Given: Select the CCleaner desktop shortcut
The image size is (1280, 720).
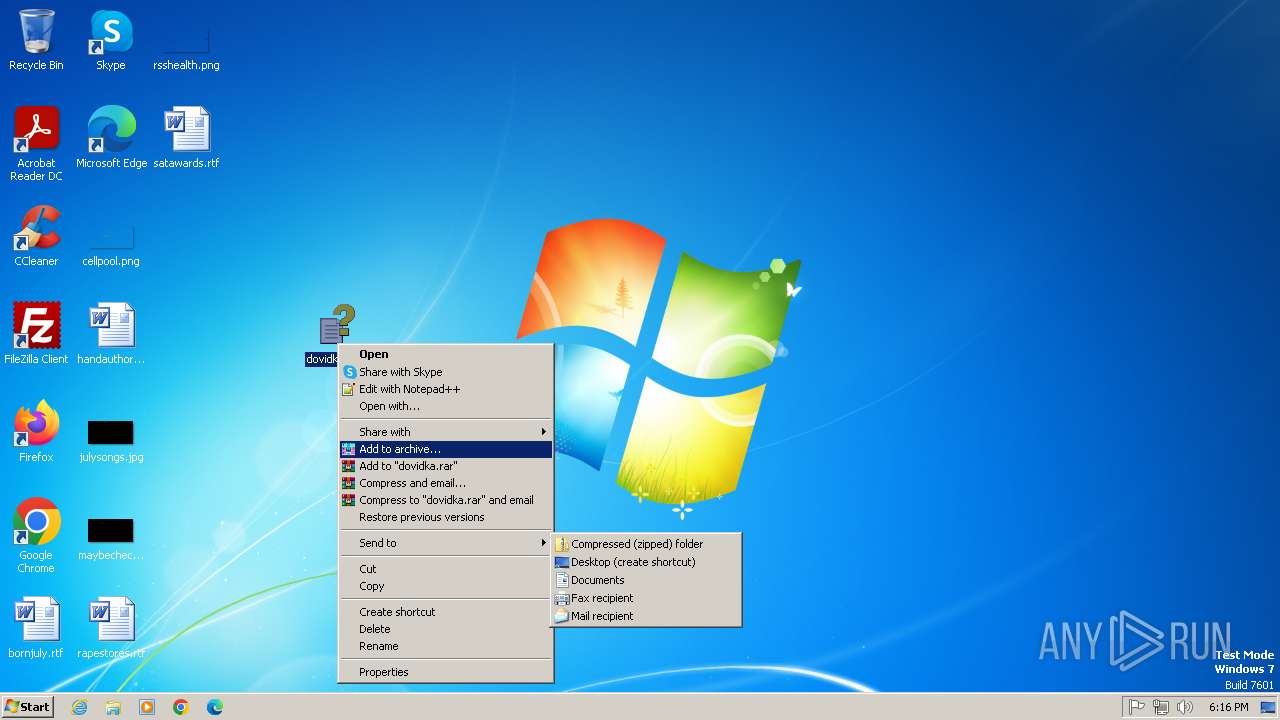Looking at the screenshot, I should point(36,236).
